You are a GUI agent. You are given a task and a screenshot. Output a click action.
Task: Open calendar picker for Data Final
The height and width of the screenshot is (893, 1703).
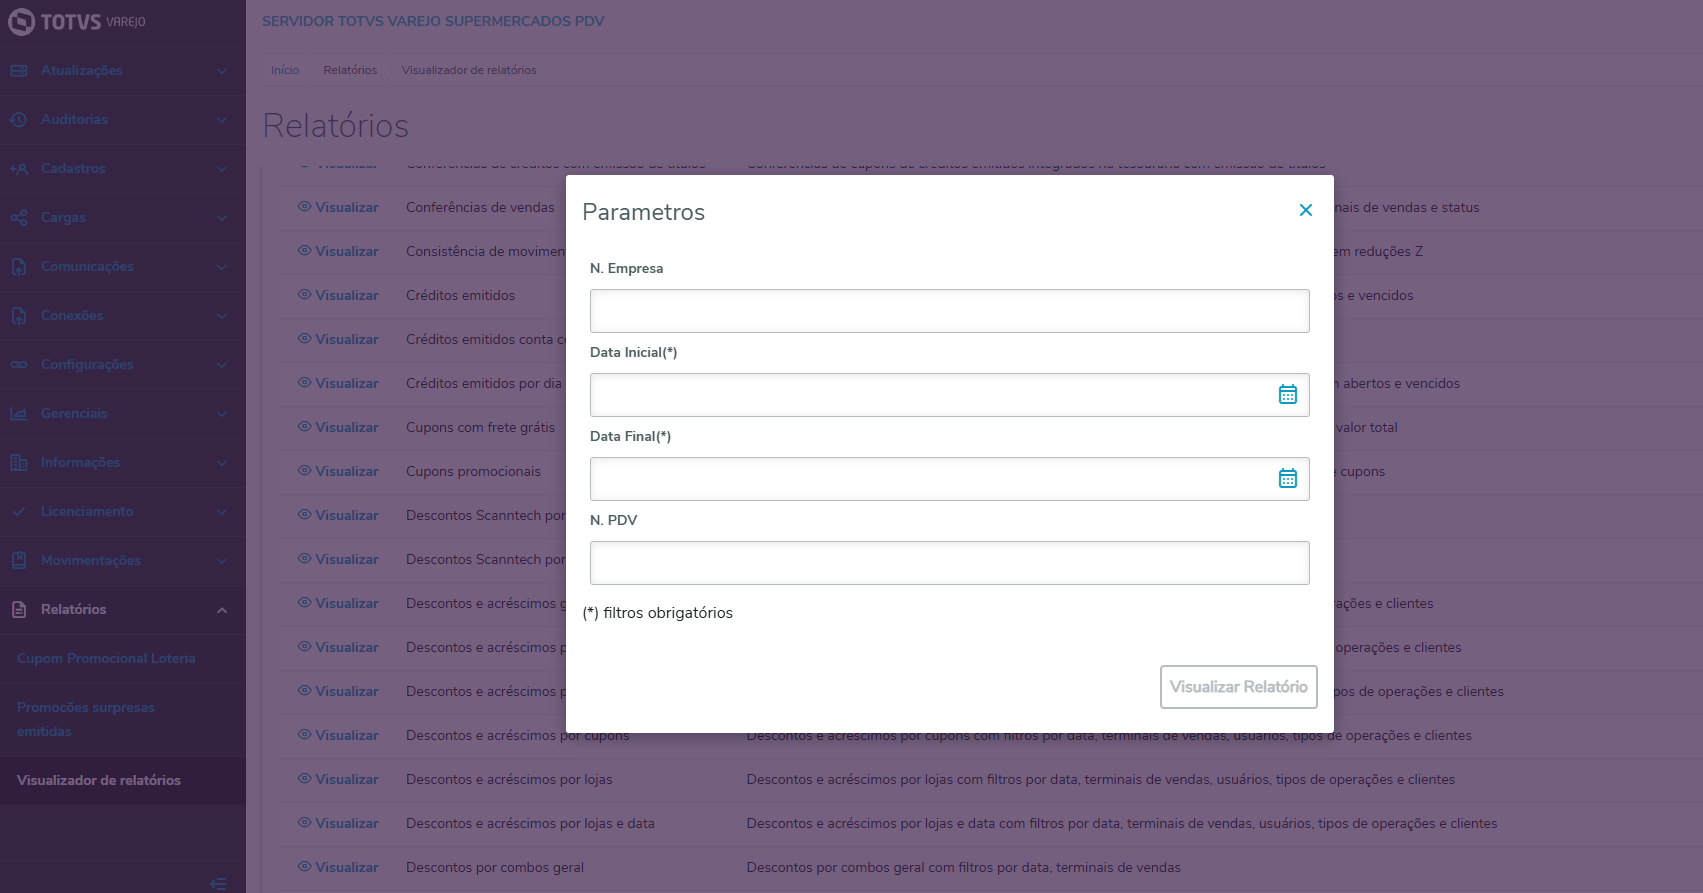(x=1288, y=479)
